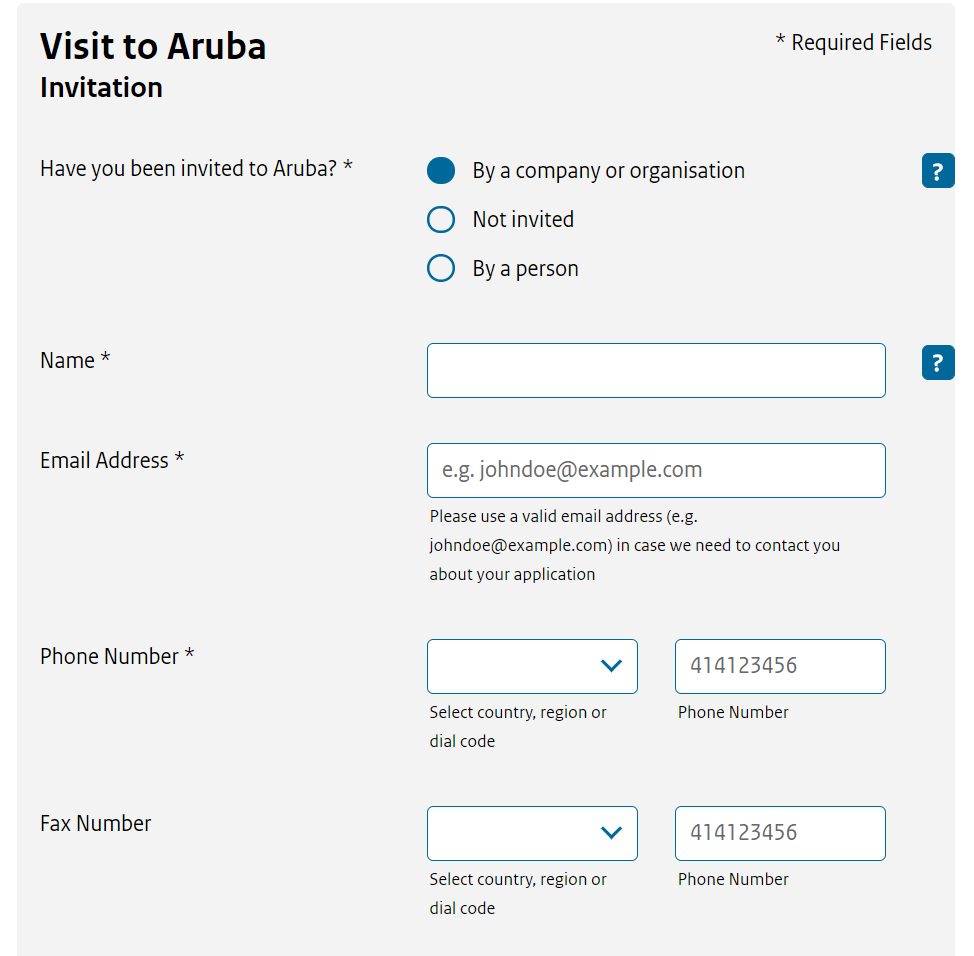Click the Fax Number digits field
Image resolution: width=974 pixels, height=956 pixels.
click(780, 833)
